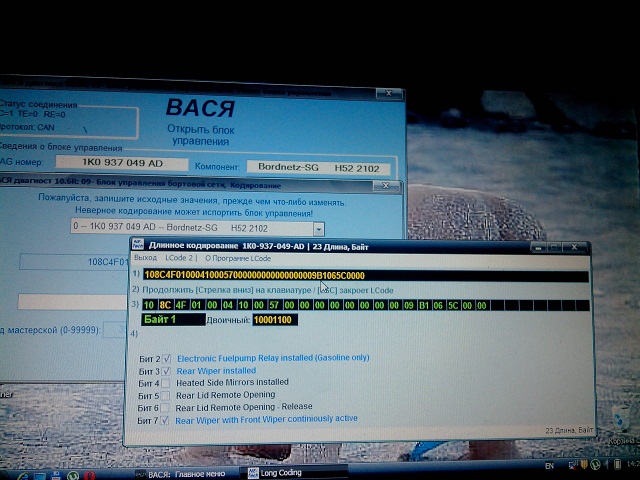Open О Программе LCode menu
Viewport: 640px width, 480px height.
point(238,258)
